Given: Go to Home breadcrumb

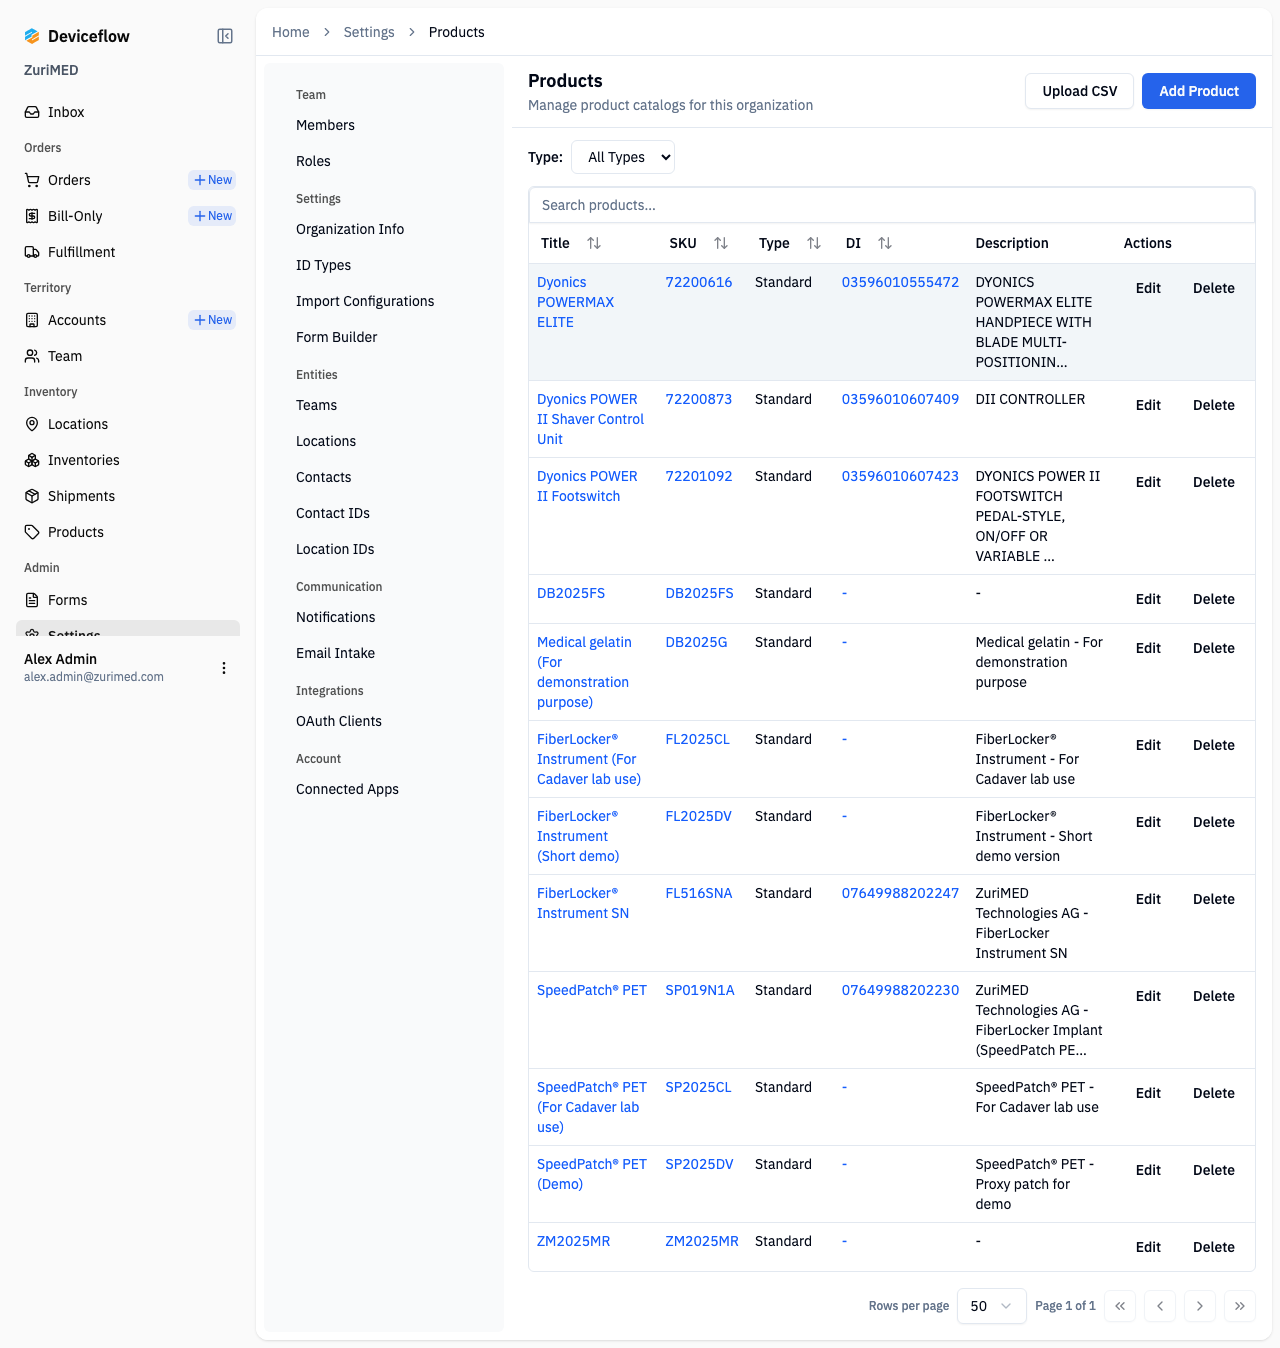Looking at the screenshot, I should (291, 32).
